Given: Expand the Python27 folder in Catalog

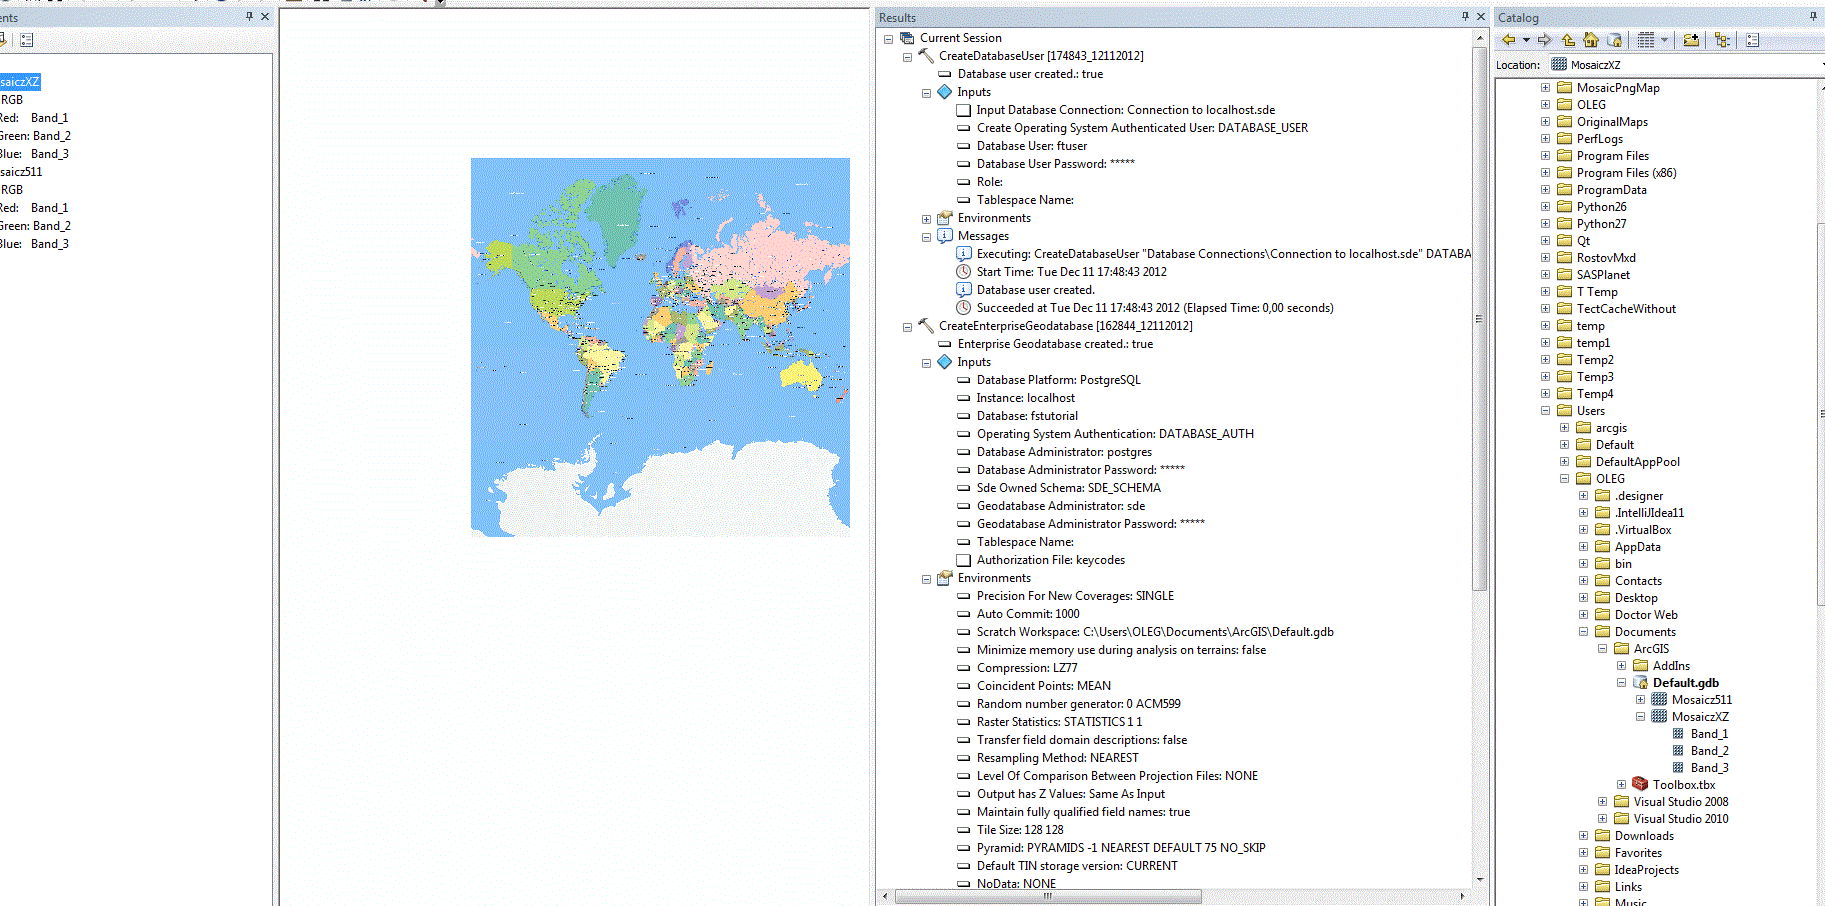Looking at the screenshot, I should [1545, 224].
